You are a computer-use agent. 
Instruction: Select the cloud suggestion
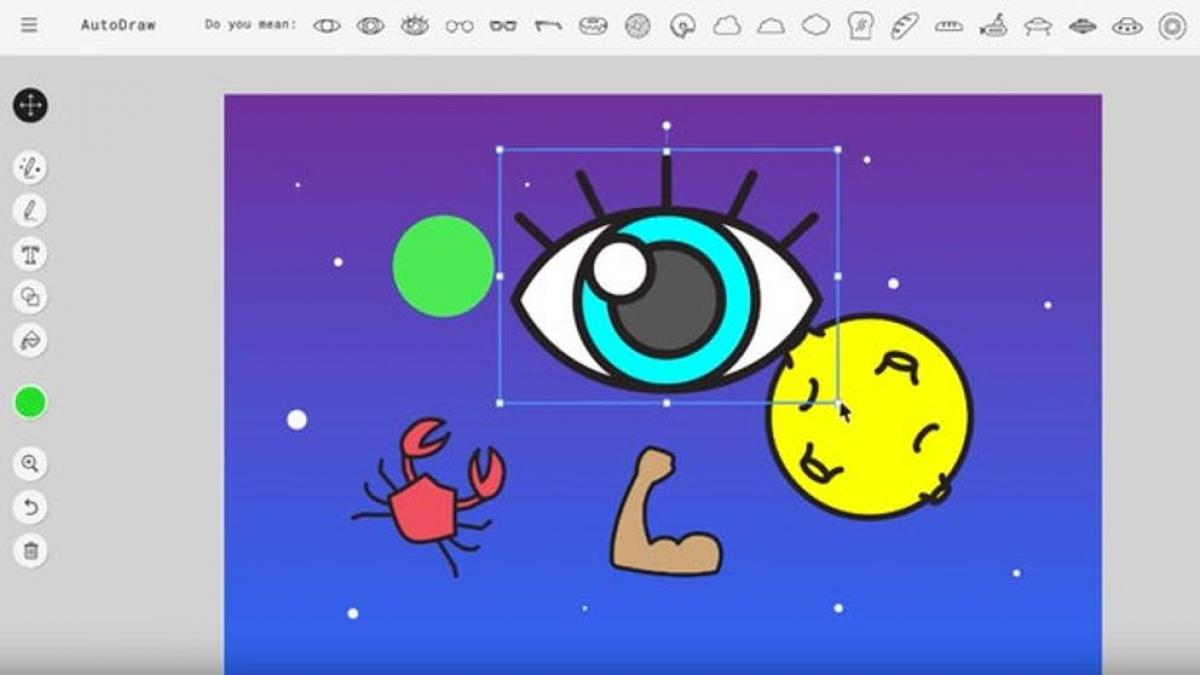tap(724, 24)
